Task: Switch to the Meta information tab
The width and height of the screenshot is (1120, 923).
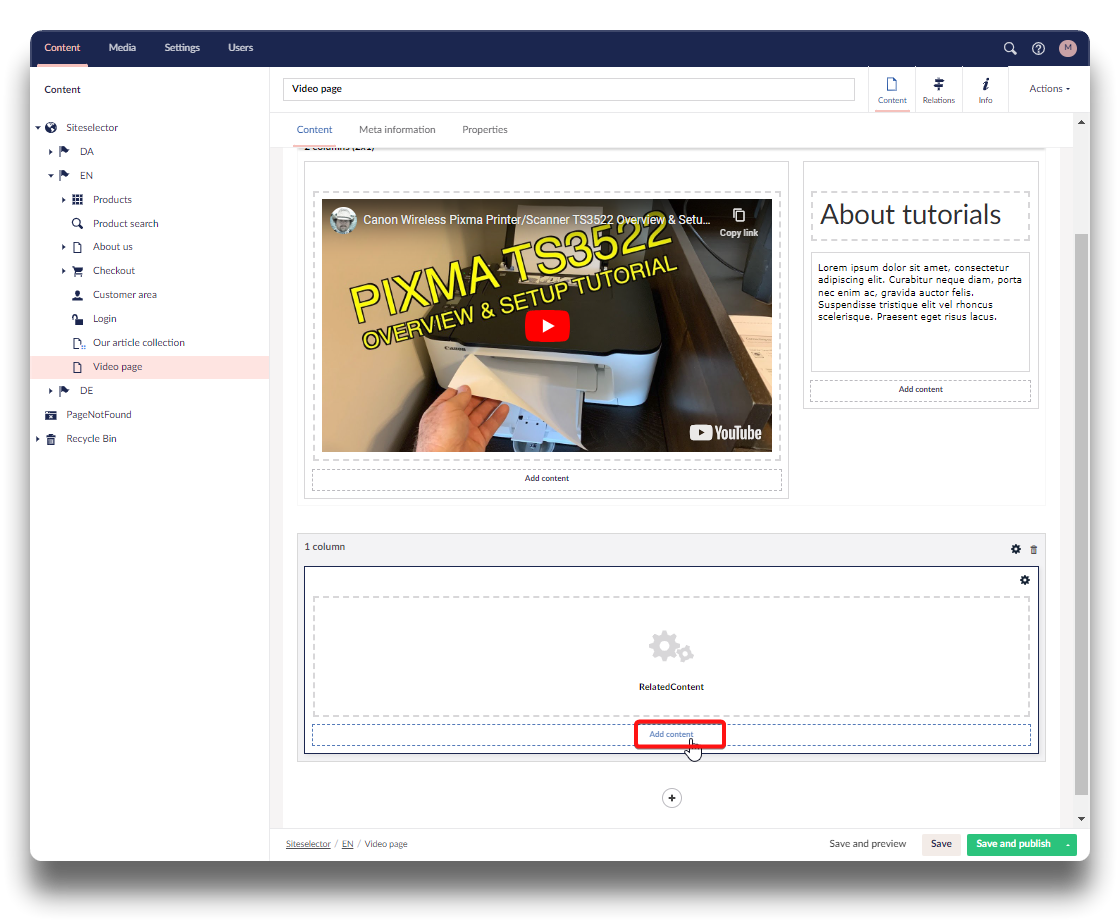Action: point(397,130)
